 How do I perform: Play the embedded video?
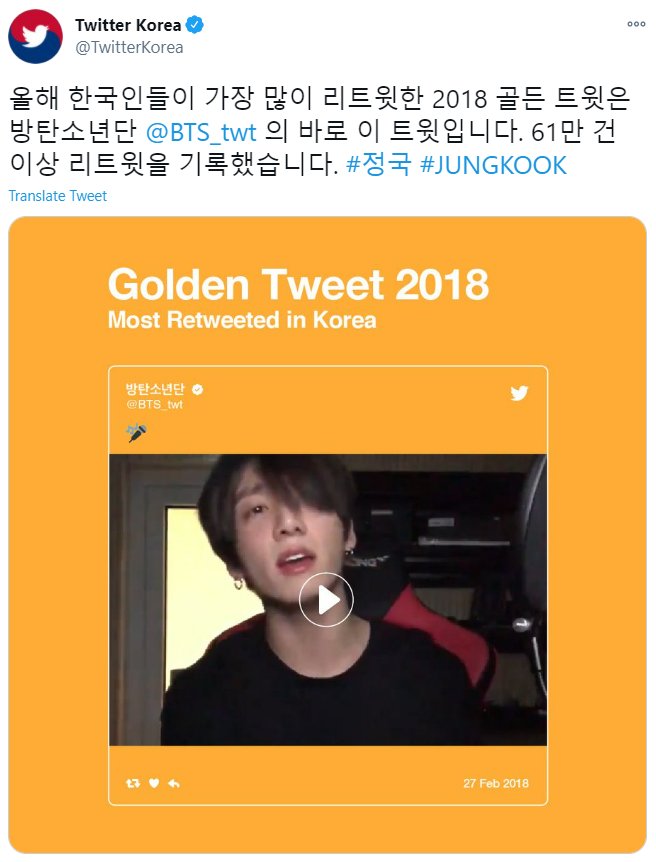[x=326, y=599]
